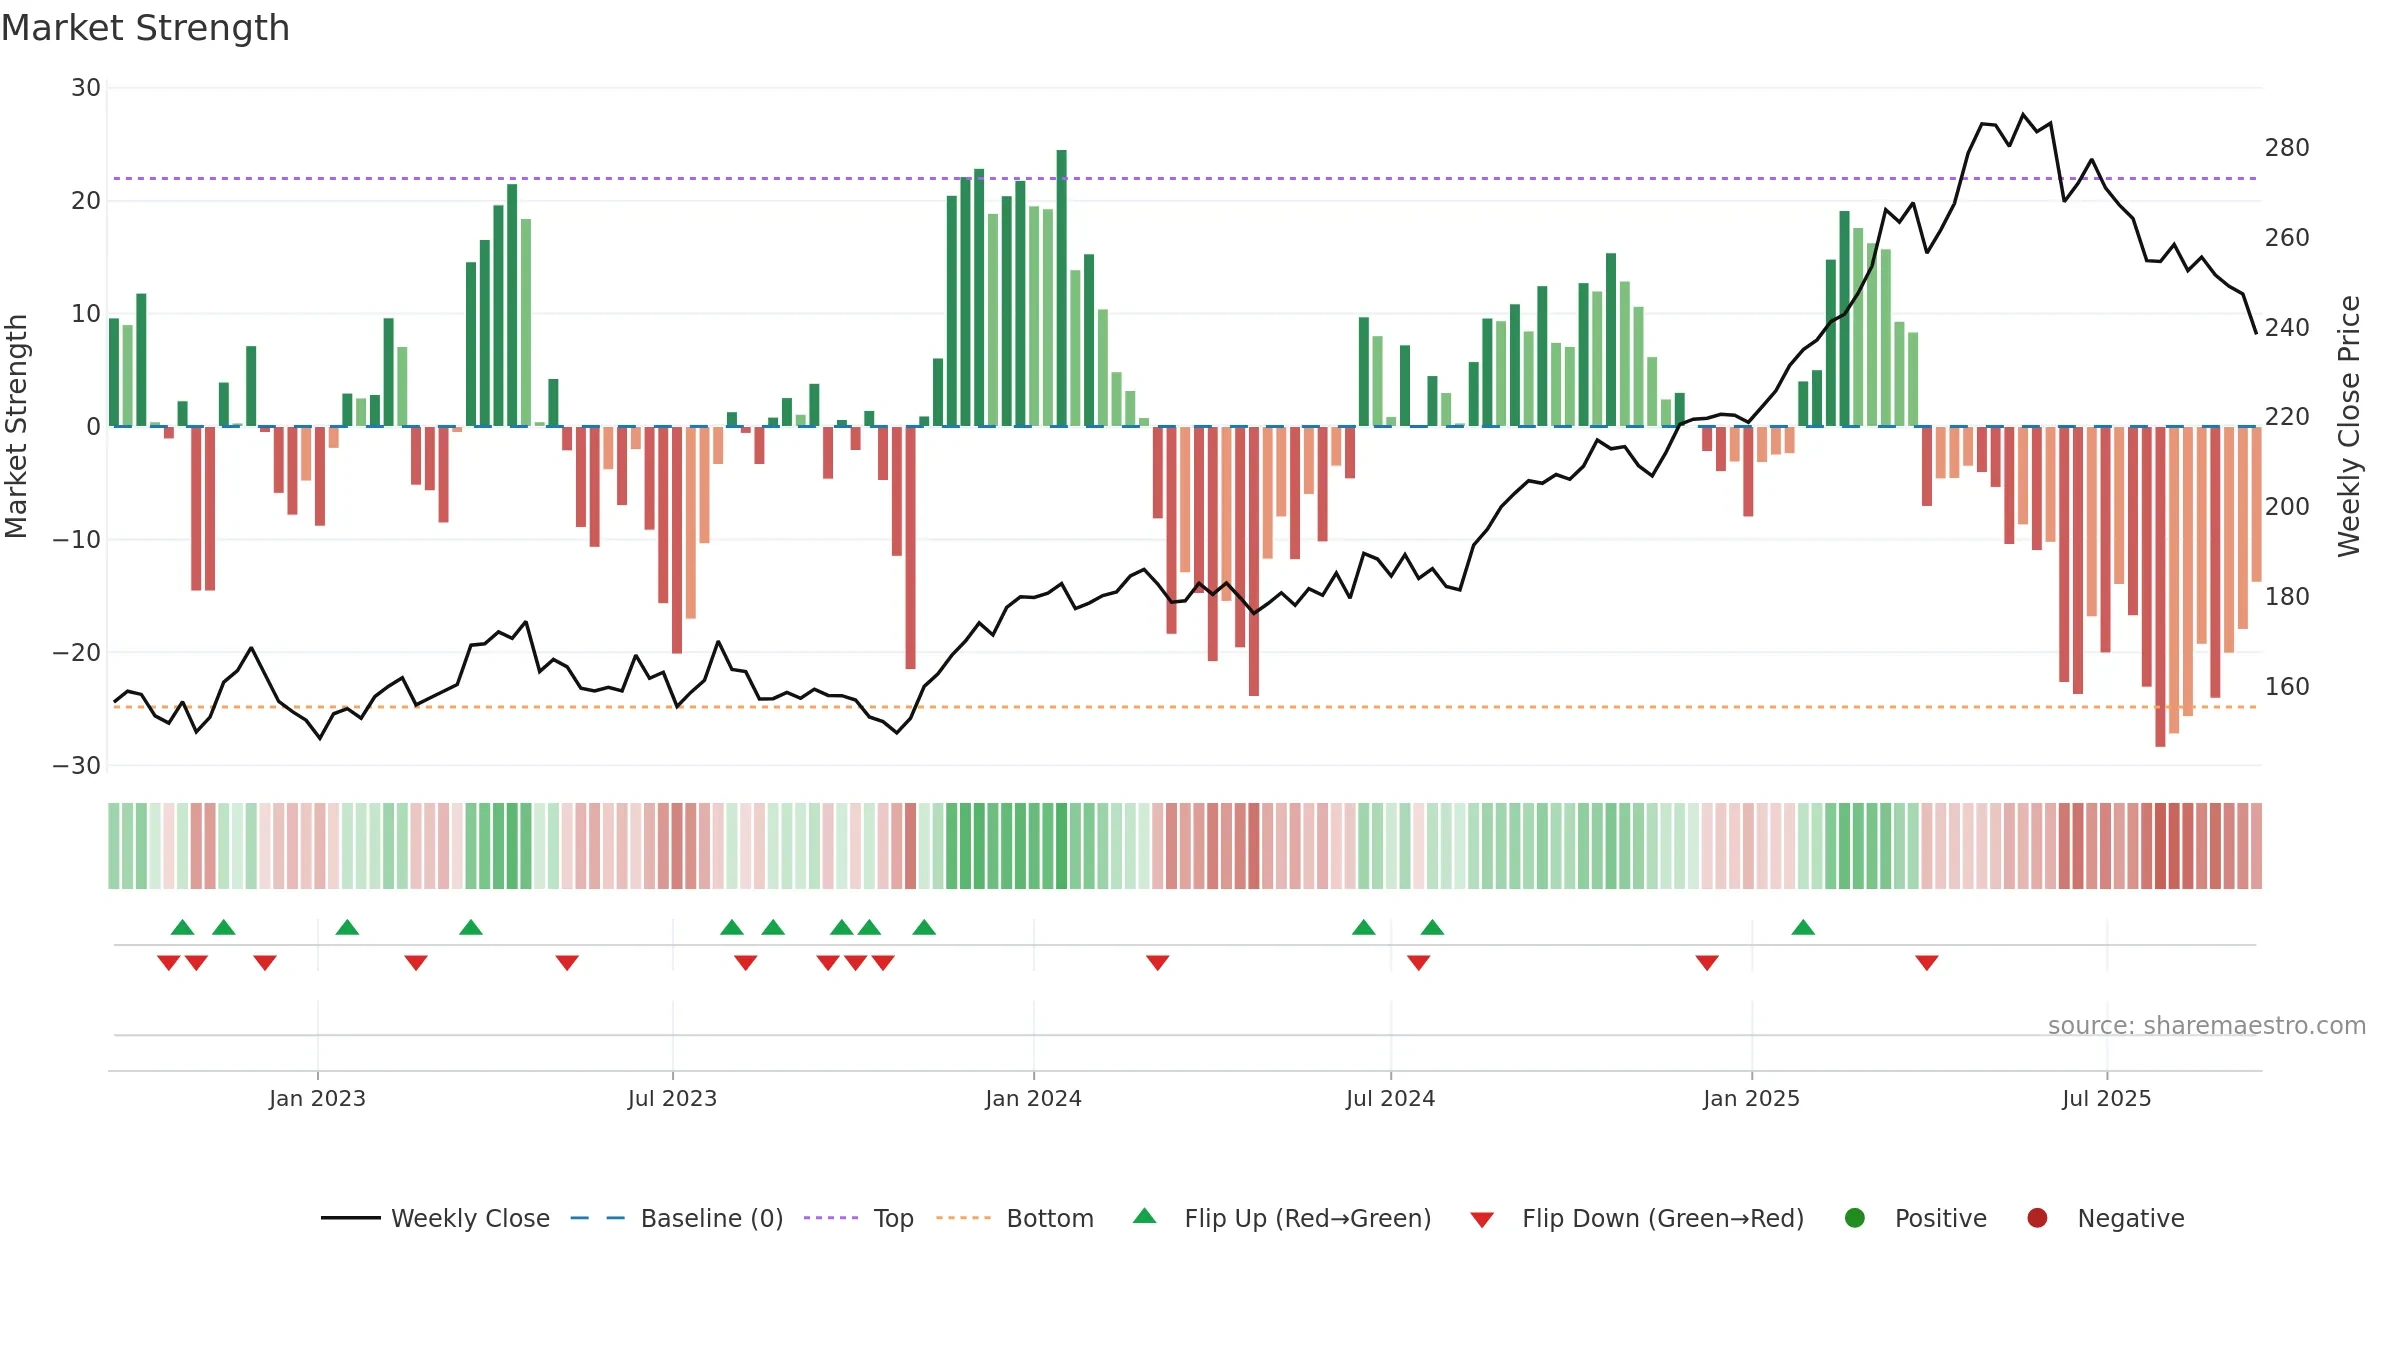Toggle the Weekly Close legend entry
The height and width of the screenshot is (1350, 2400).
coord(435,1218)
